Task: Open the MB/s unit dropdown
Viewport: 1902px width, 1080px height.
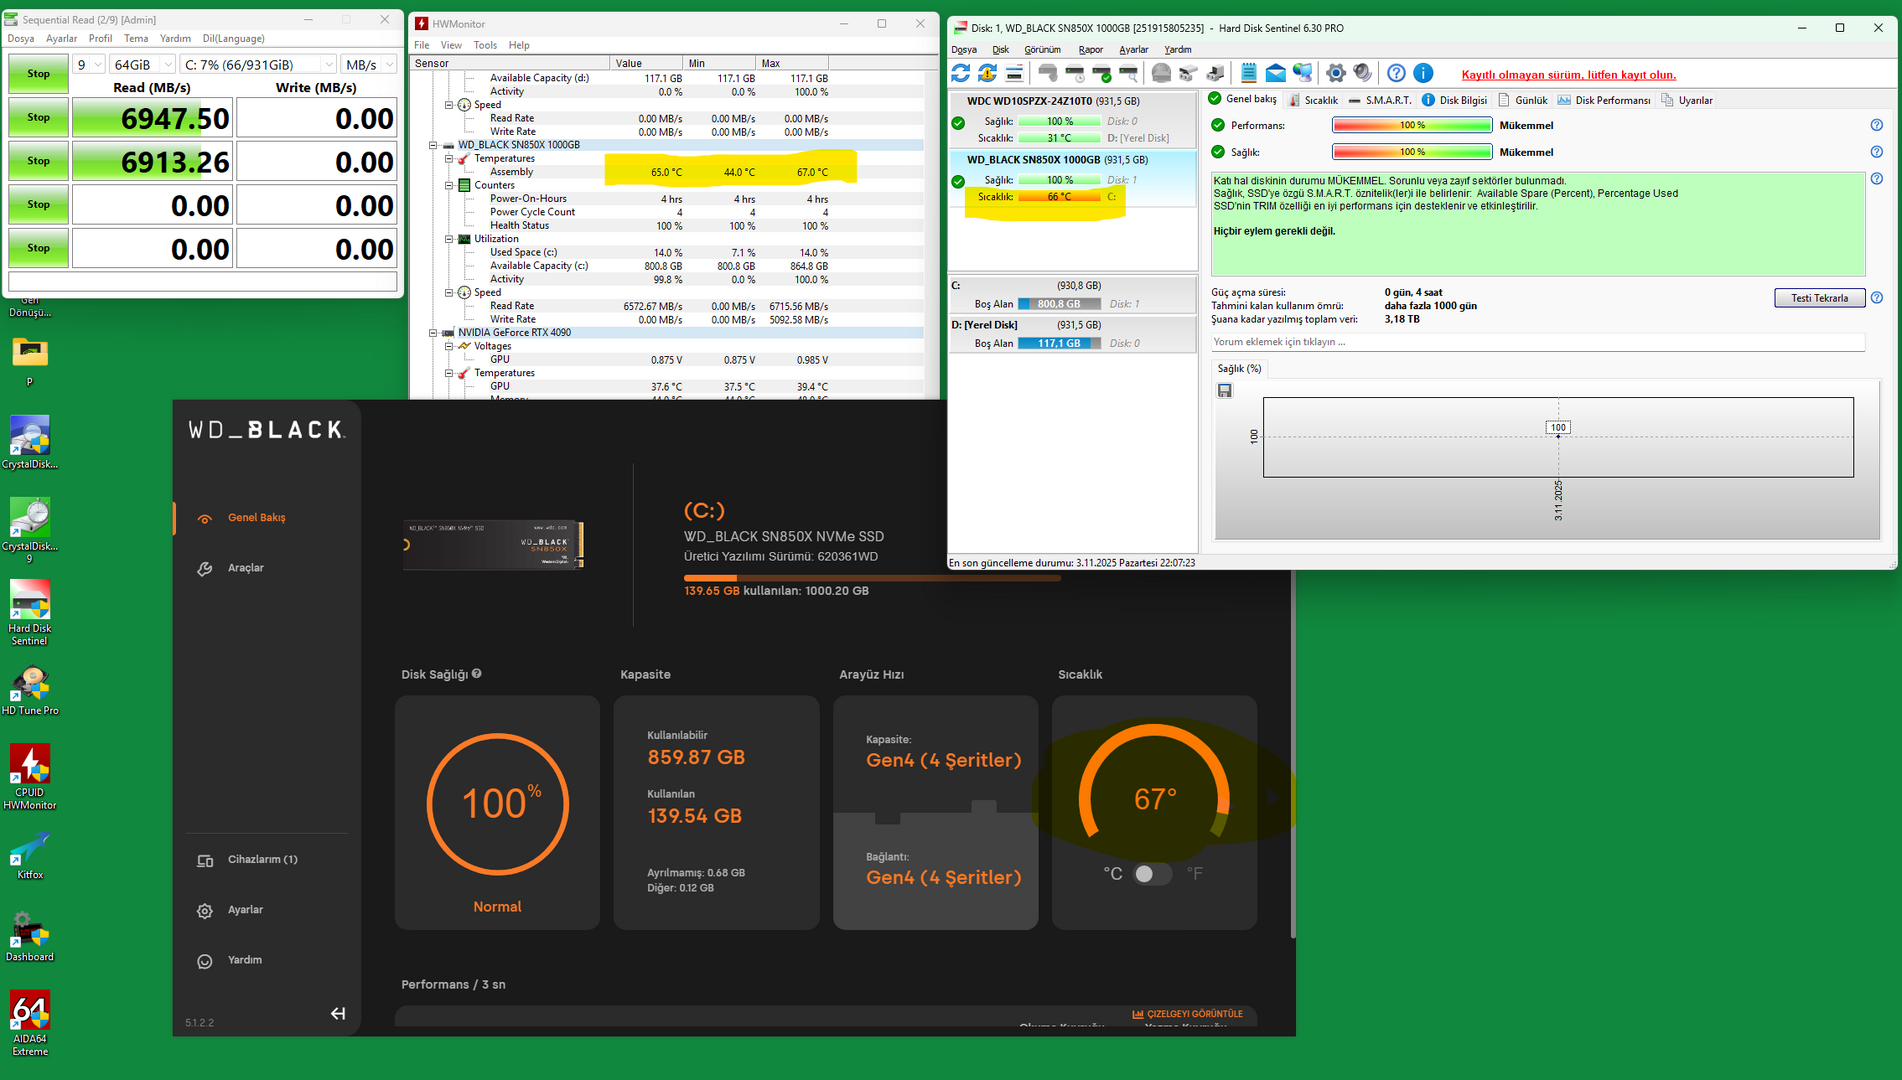Action: (369, 65)
